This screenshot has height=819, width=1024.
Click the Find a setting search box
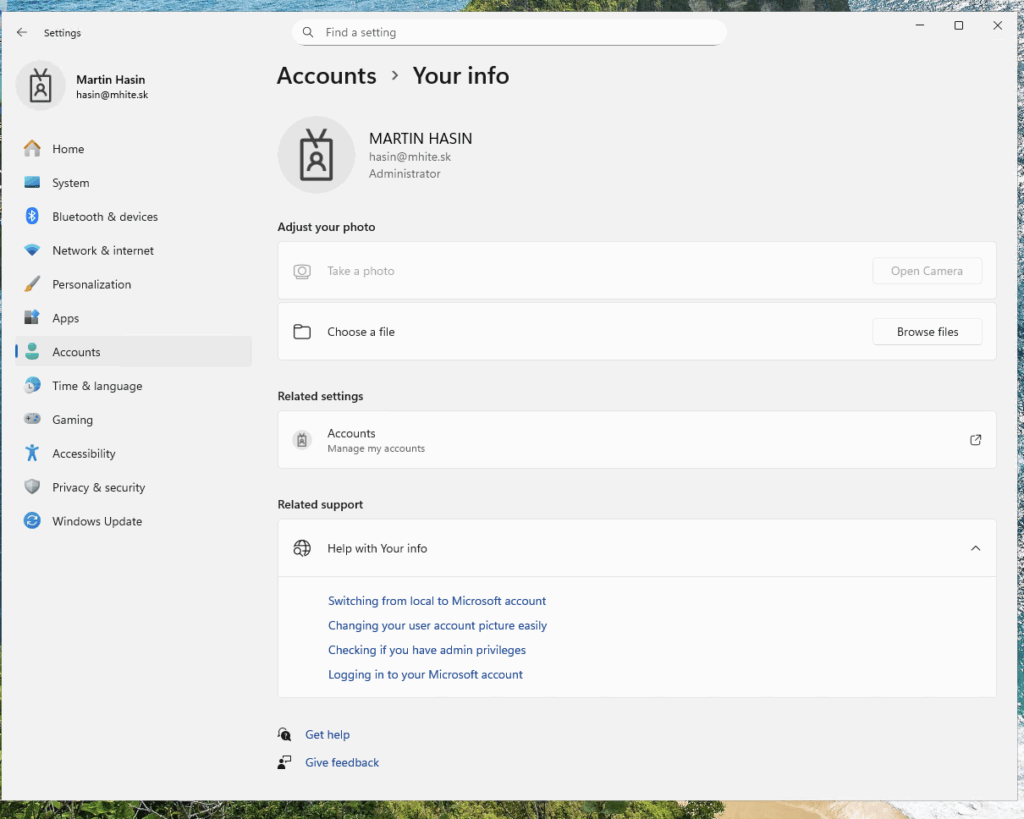510,33
